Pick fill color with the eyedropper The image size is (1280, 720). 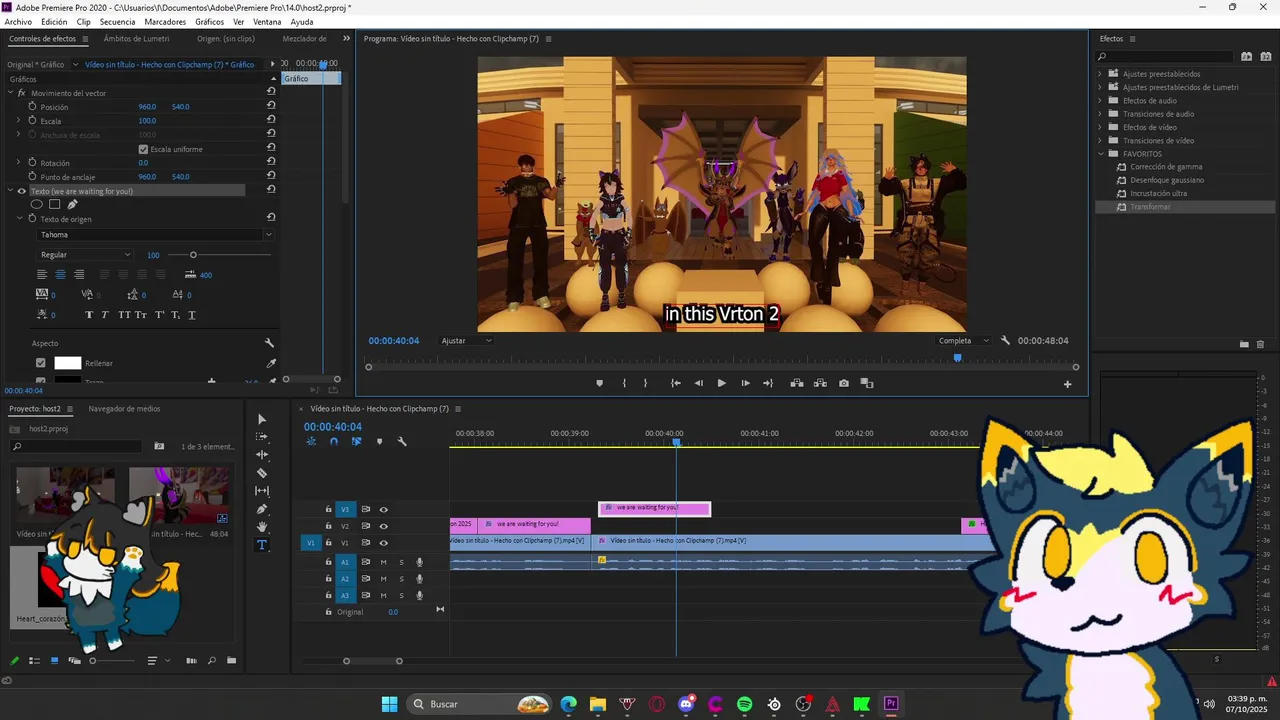271,363
